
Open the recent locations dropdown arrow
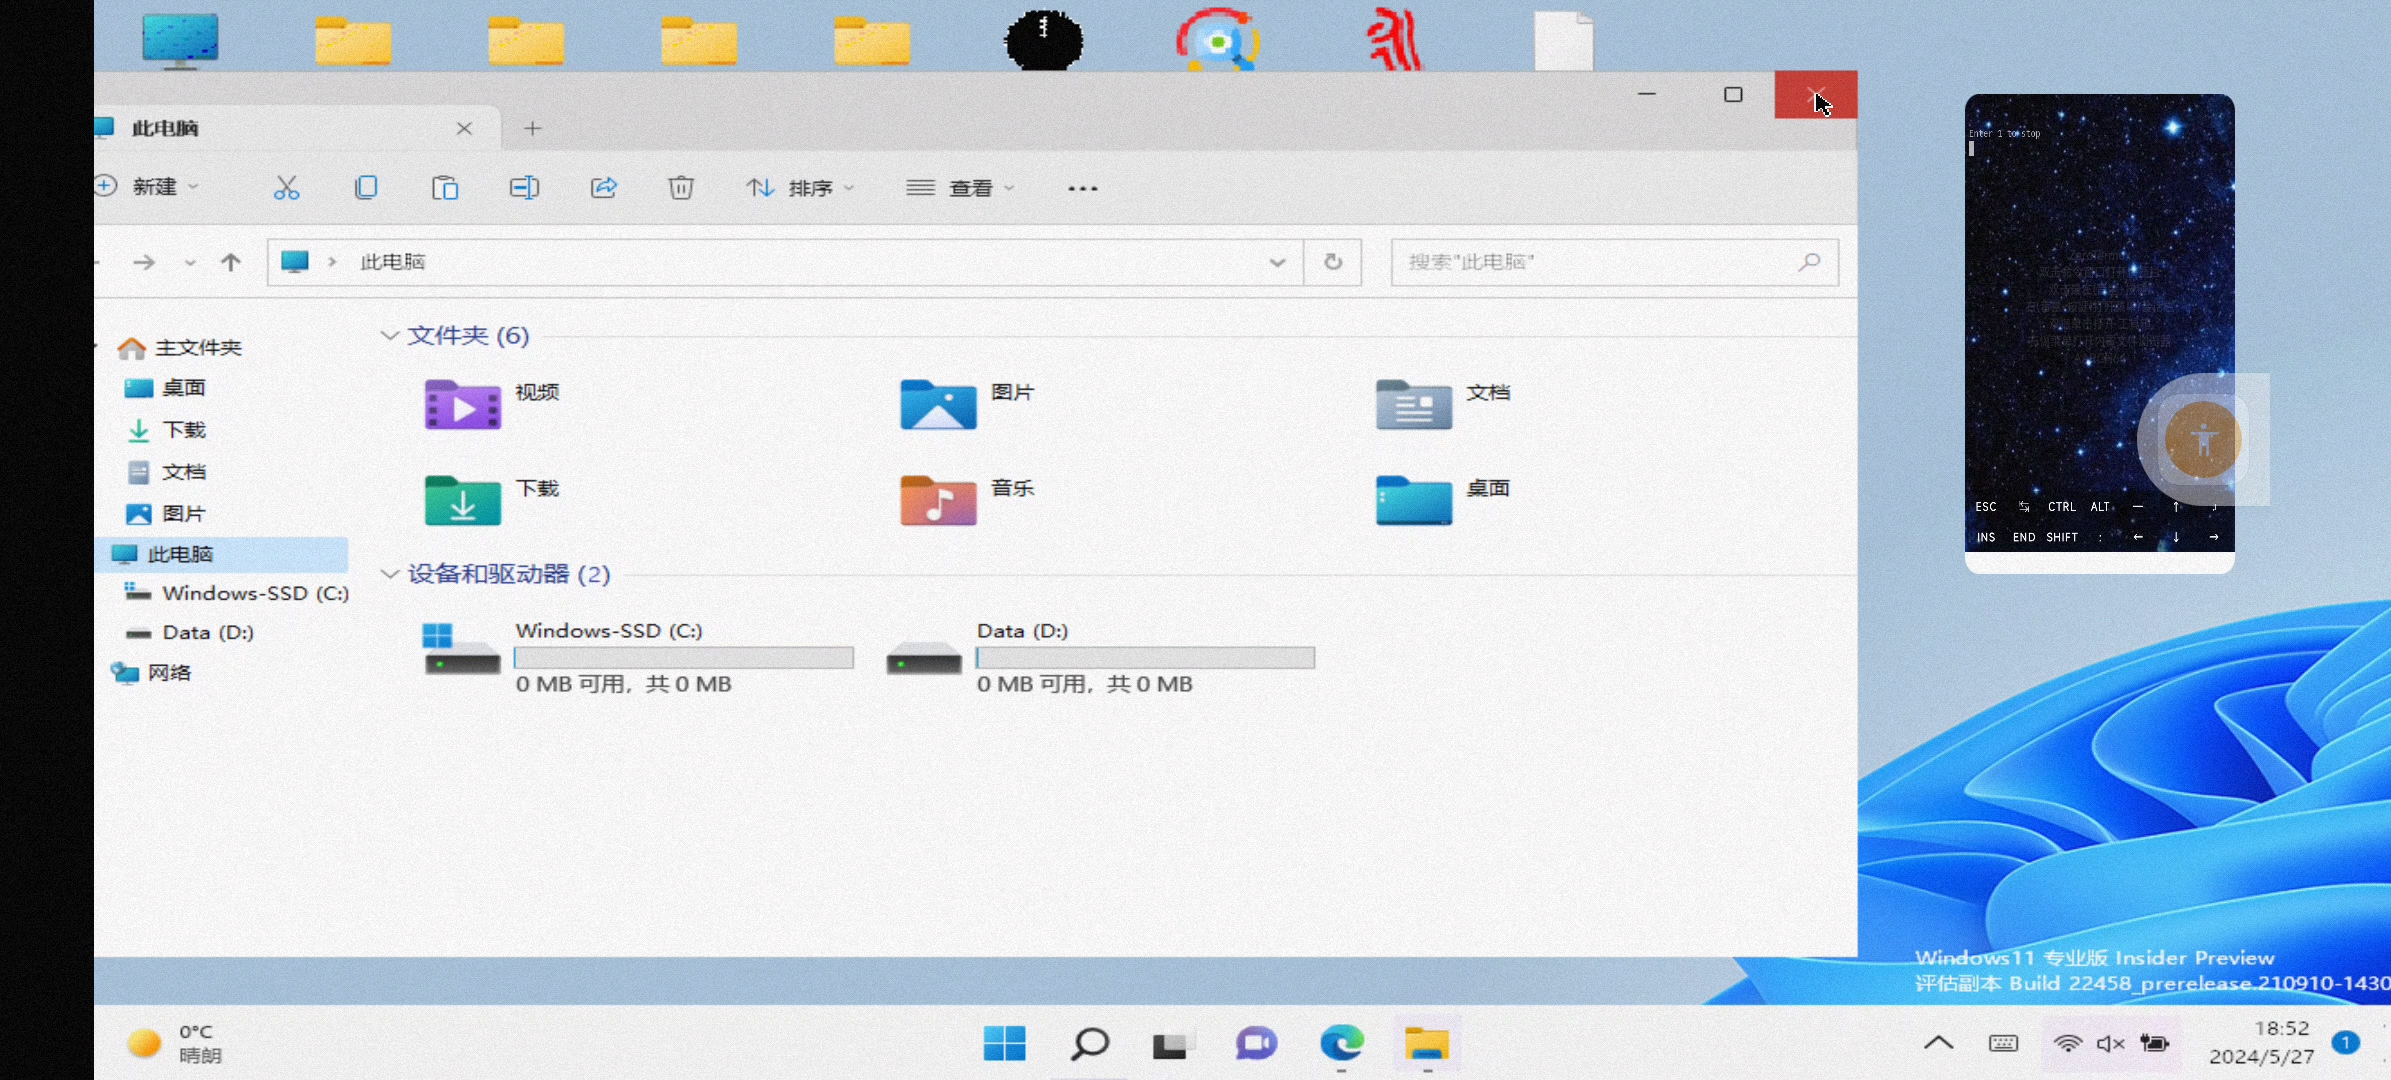(190, 263)
